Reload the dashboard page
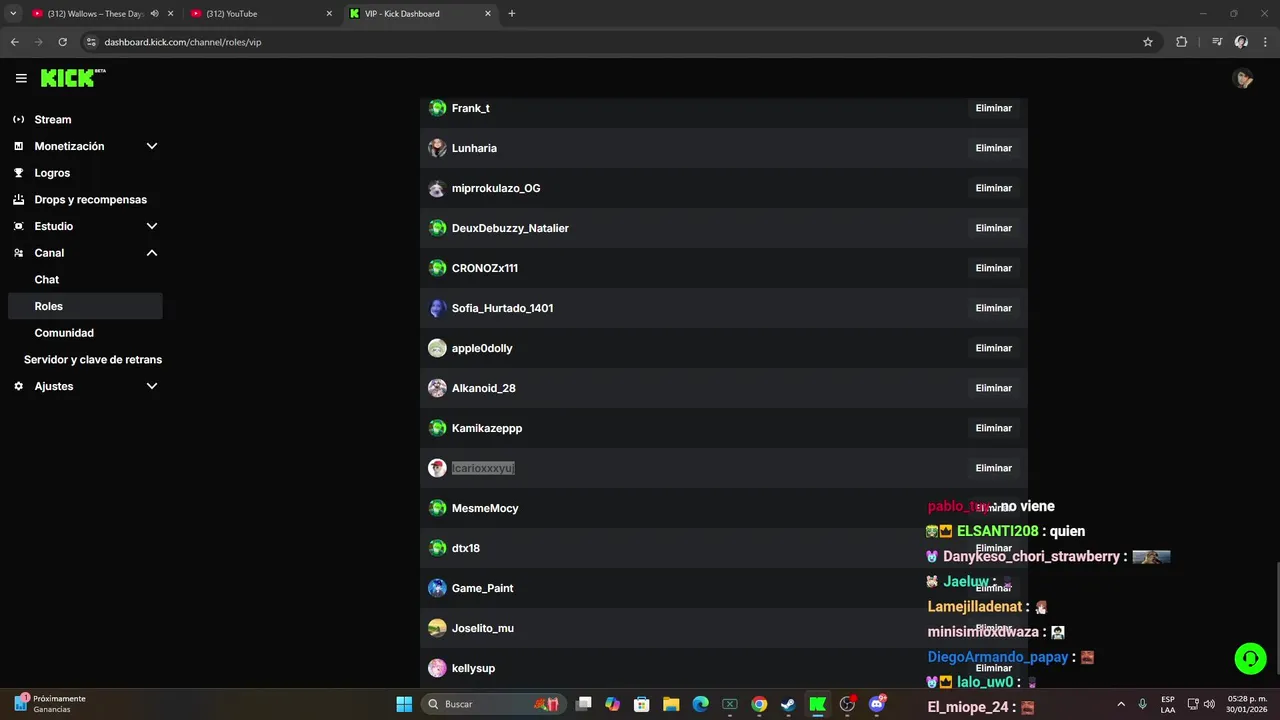The image size is (1280, 720). (62, 42)
